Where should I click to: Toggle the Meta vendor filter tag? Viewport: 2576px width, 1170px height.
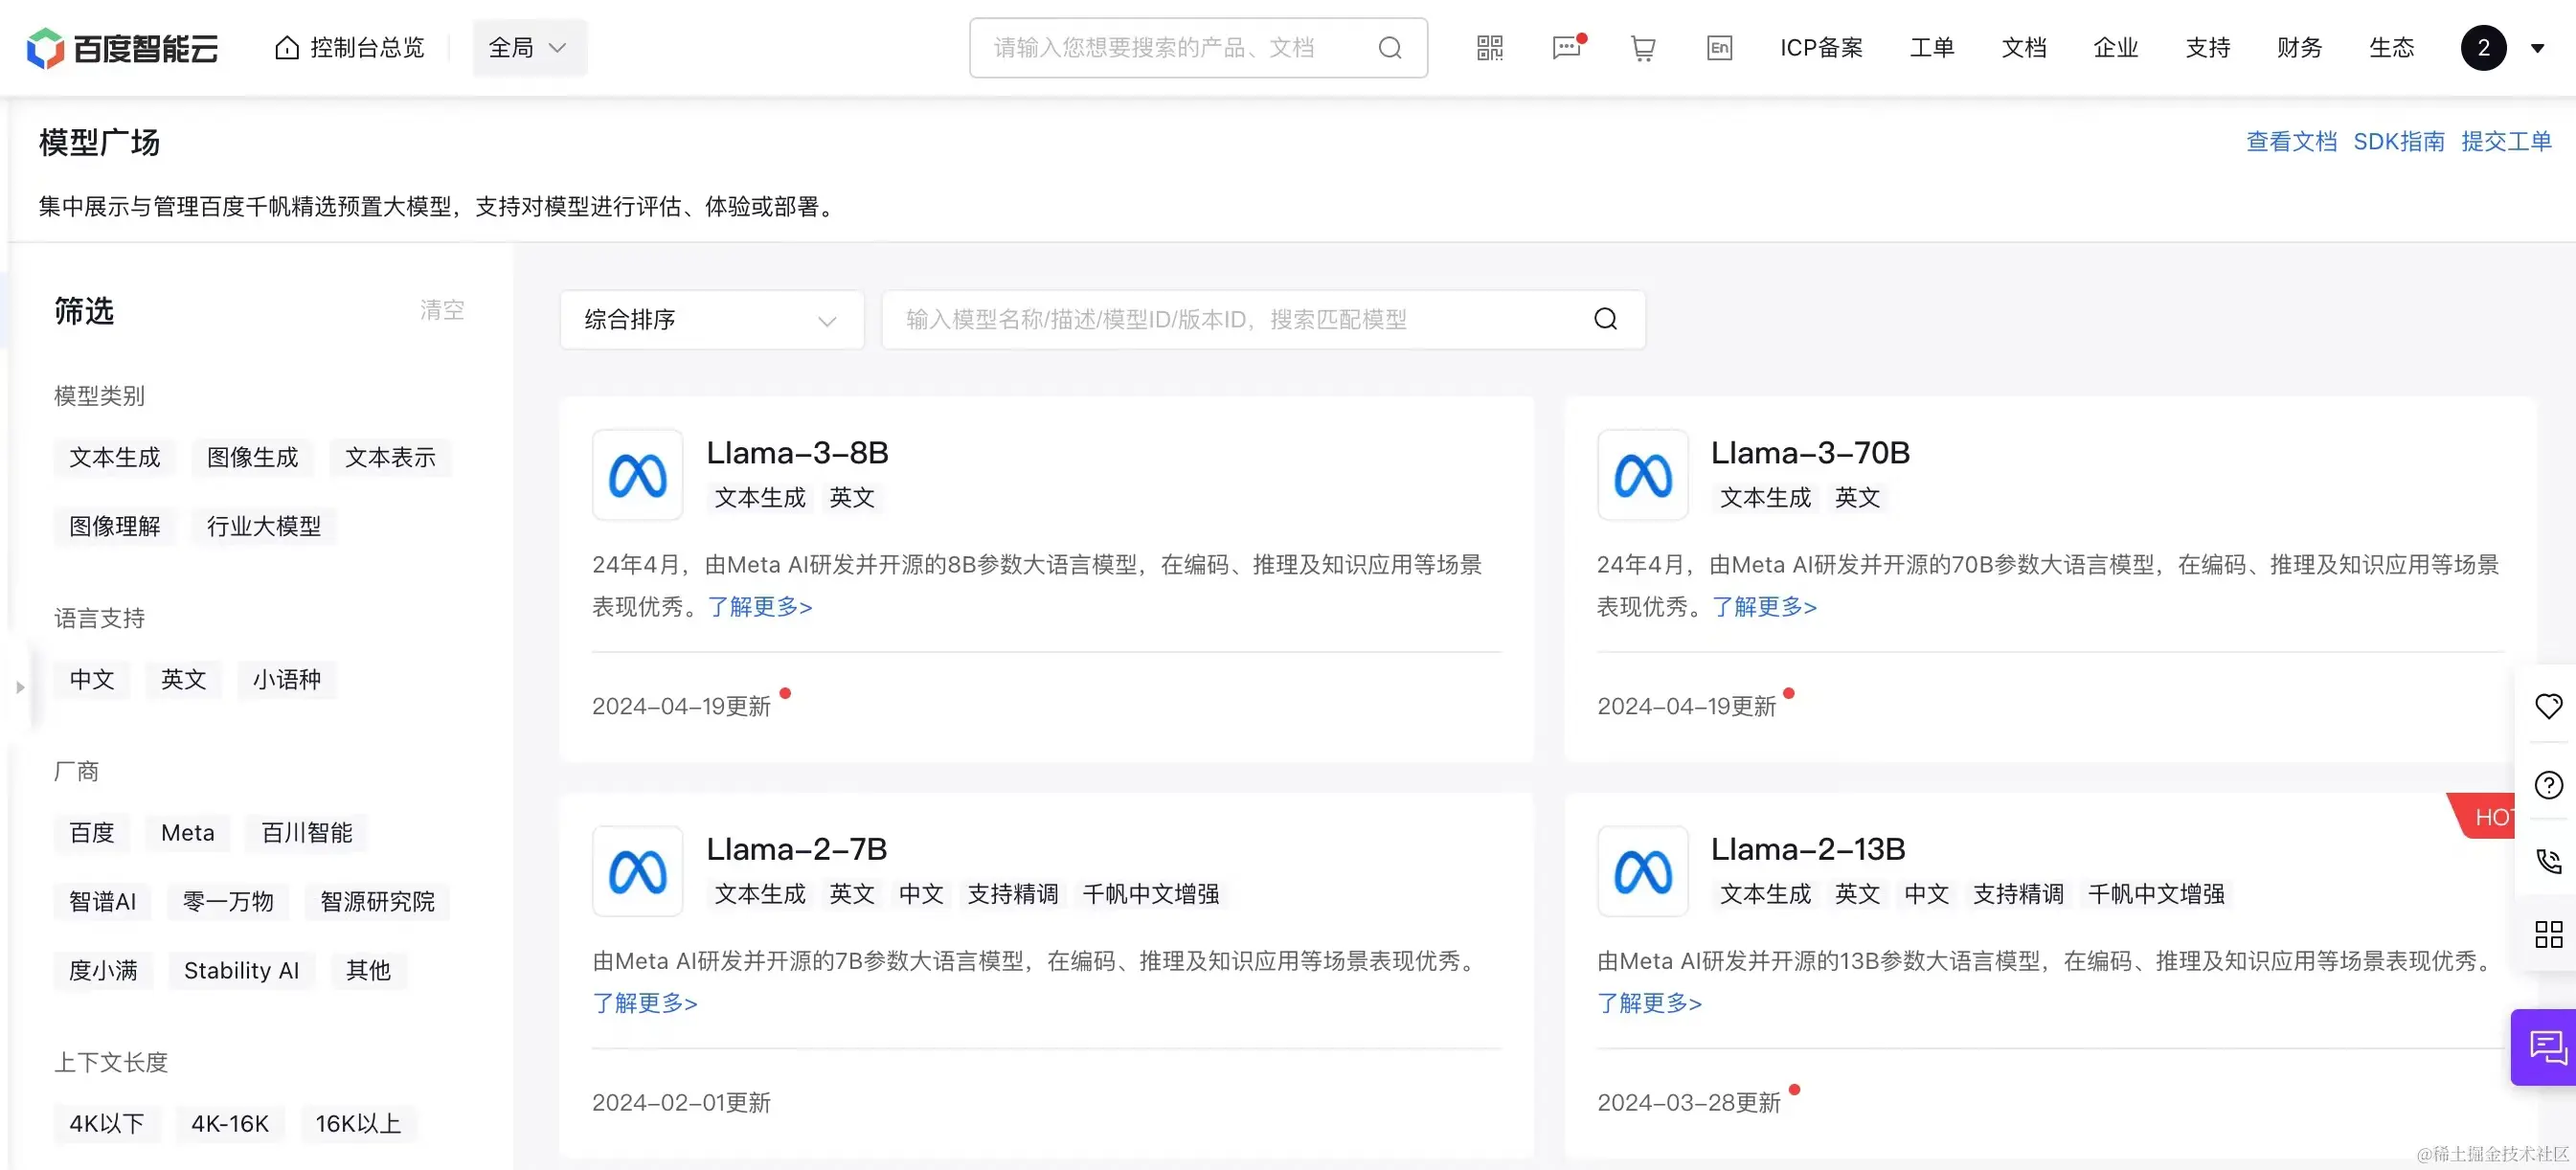pyautogui.click(x=187, y=833)
